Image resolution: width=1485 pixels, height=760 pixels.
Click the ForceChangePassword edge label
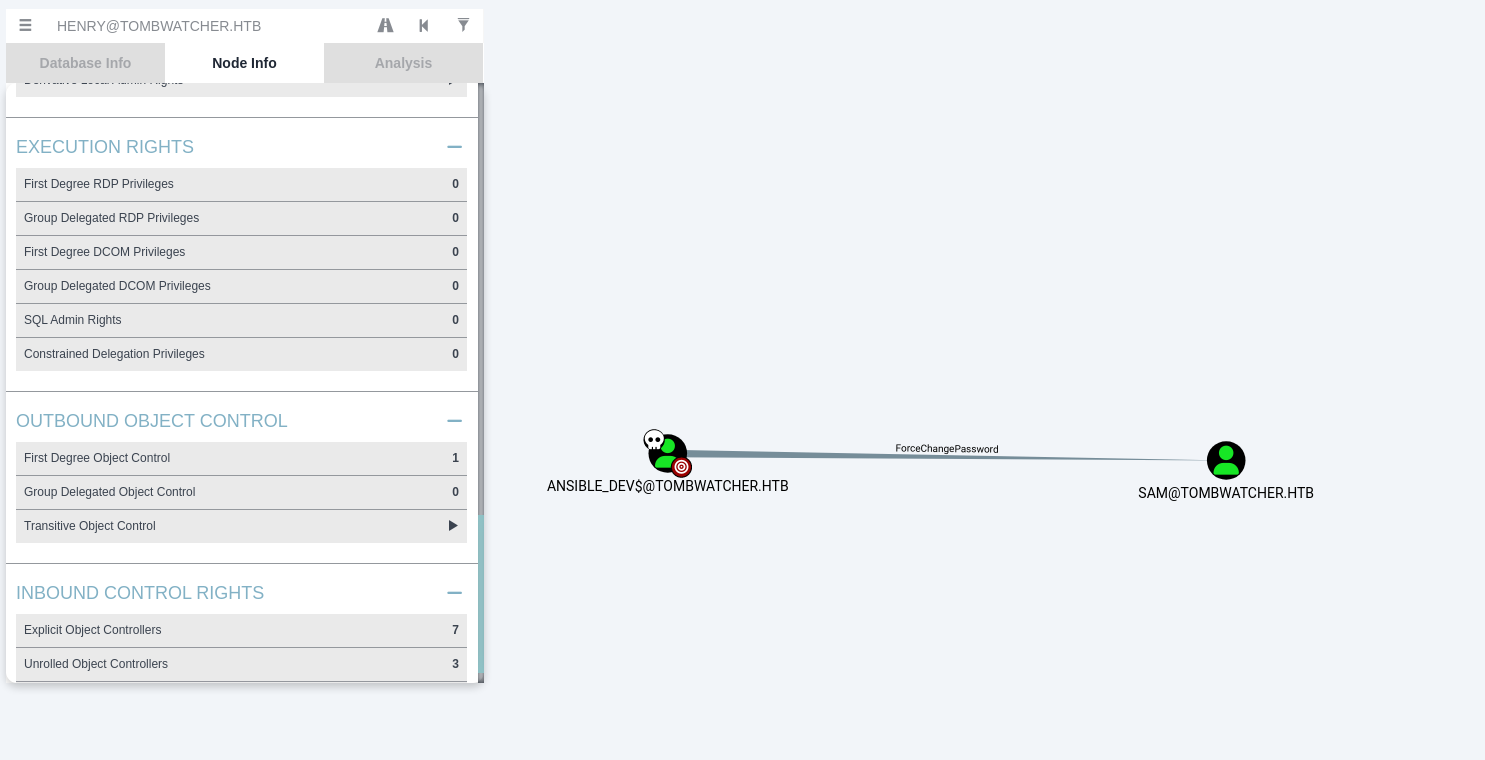[x=946, y=449]
